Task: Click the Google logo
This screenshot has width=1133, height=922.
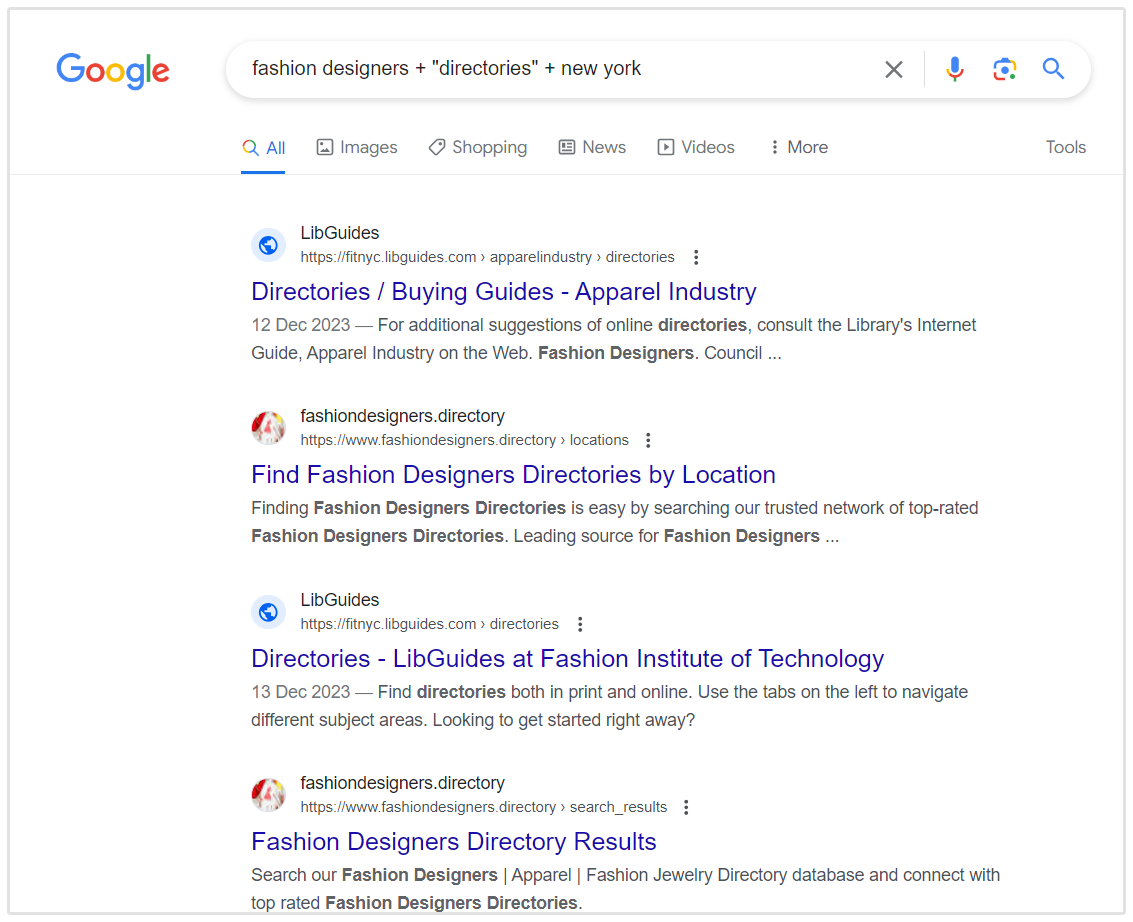Action: click(x=113, y=70)
